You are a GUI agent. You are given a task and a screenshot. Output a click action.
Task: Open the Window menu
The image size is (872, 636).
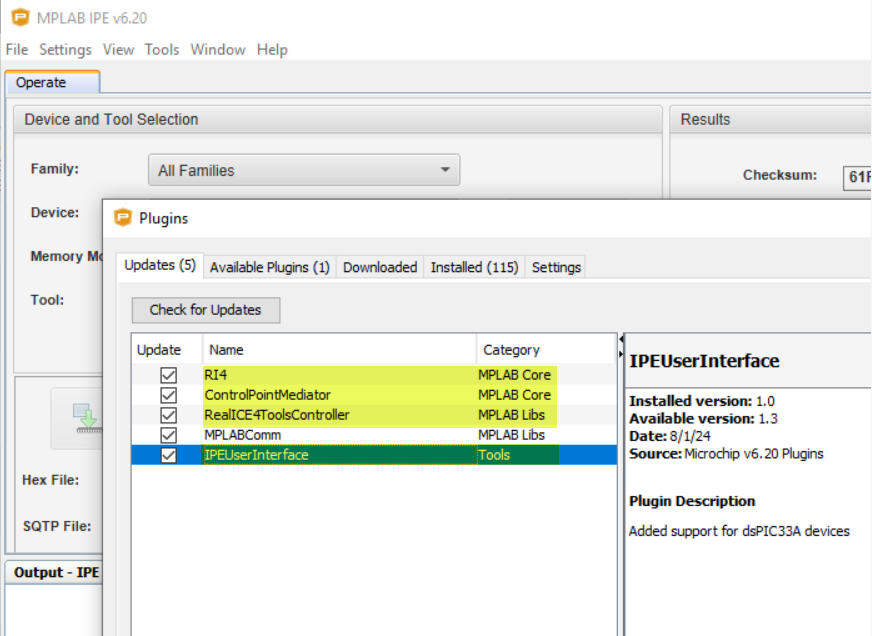pos(218,49)
